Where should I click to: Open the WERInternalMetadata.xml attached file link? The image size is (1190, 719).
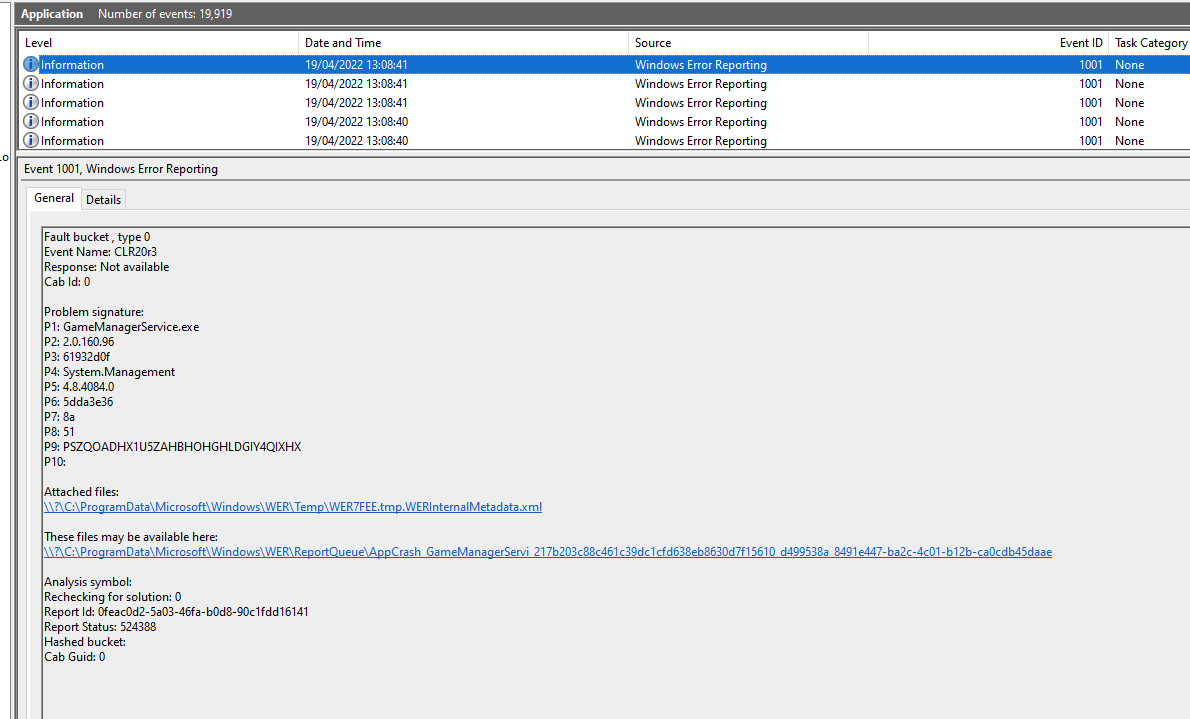(292, 506)
